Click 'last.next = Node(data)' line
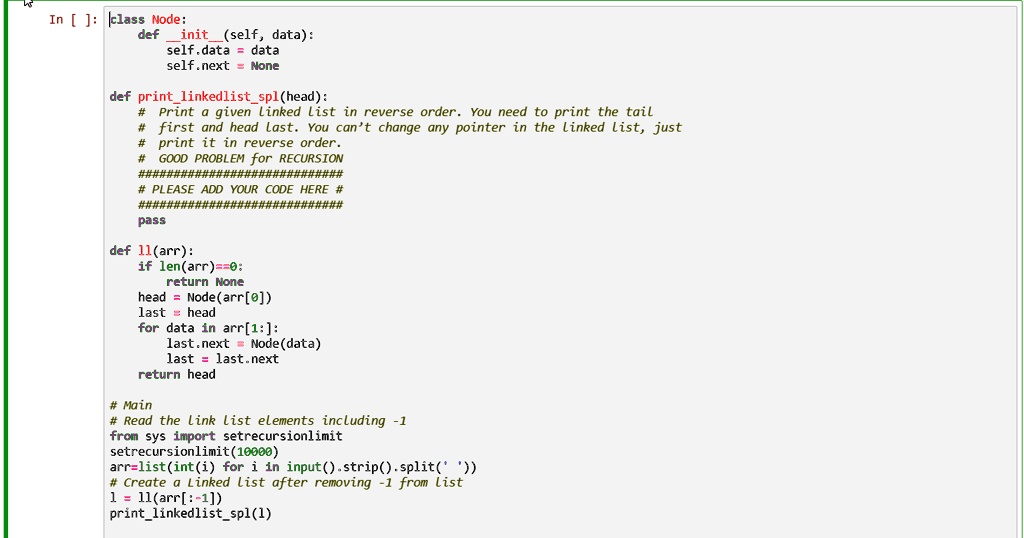 (x=243, y=343)
